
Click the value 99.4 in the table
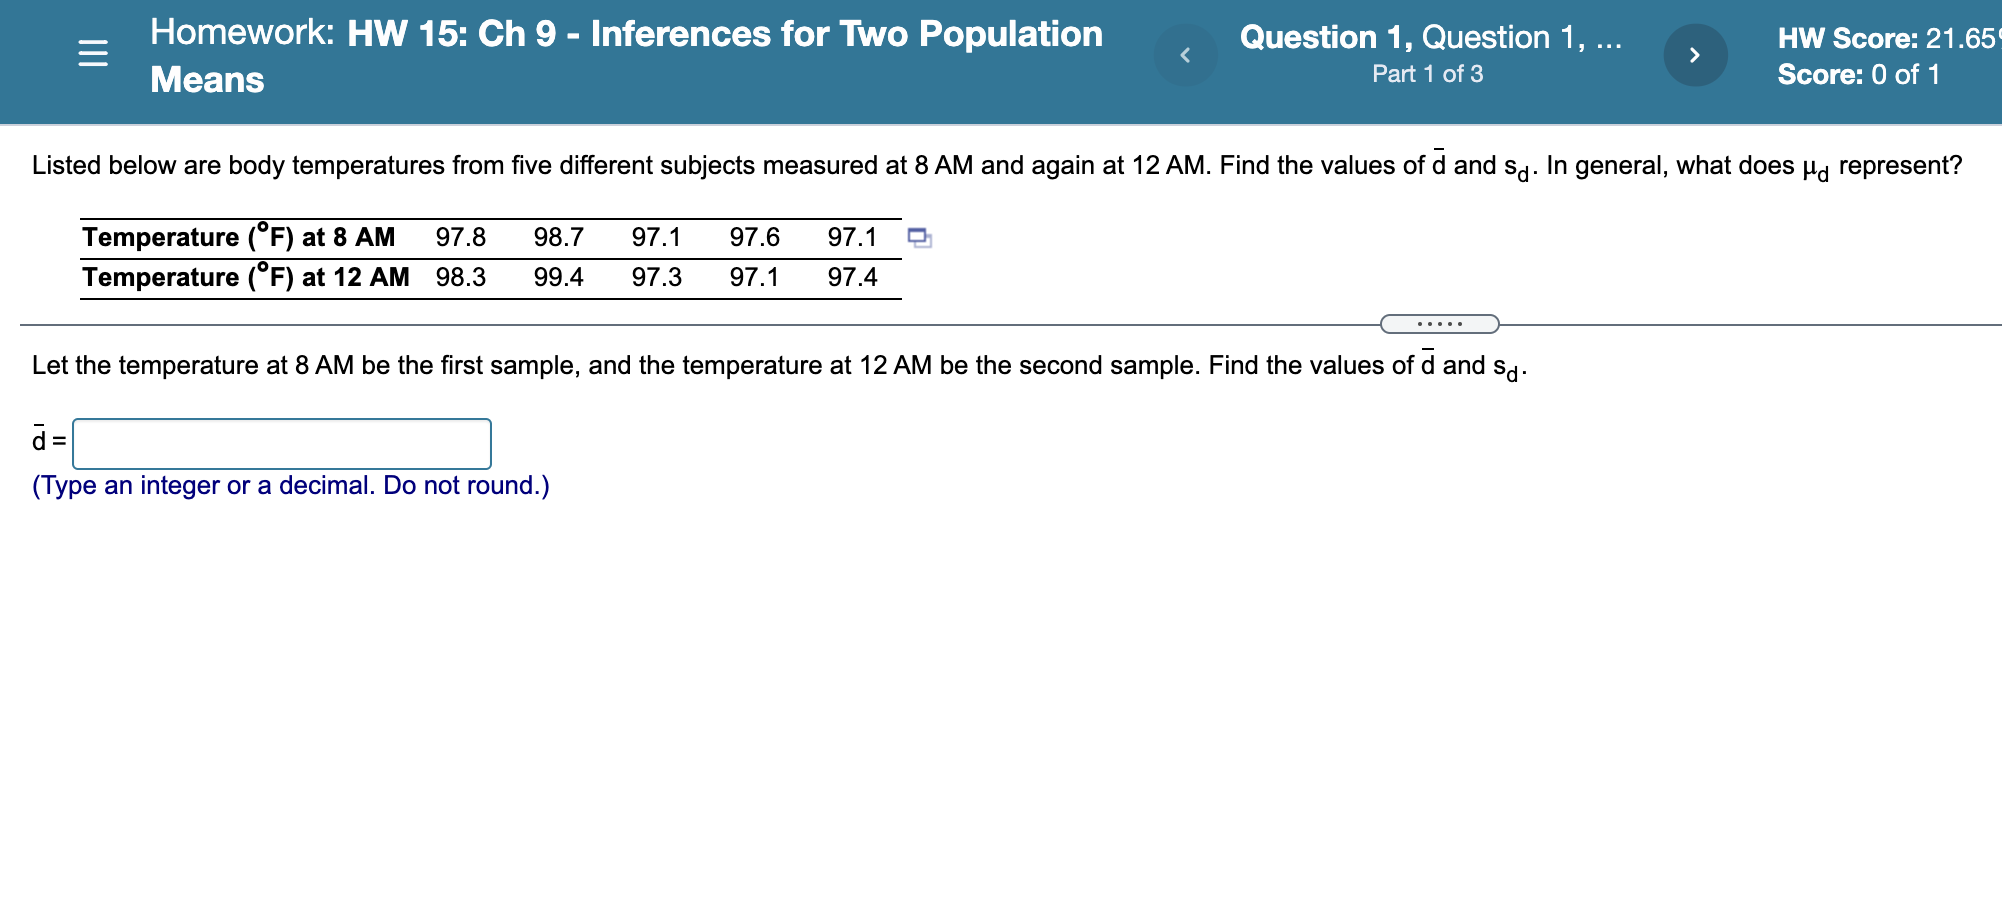[559, 277]
